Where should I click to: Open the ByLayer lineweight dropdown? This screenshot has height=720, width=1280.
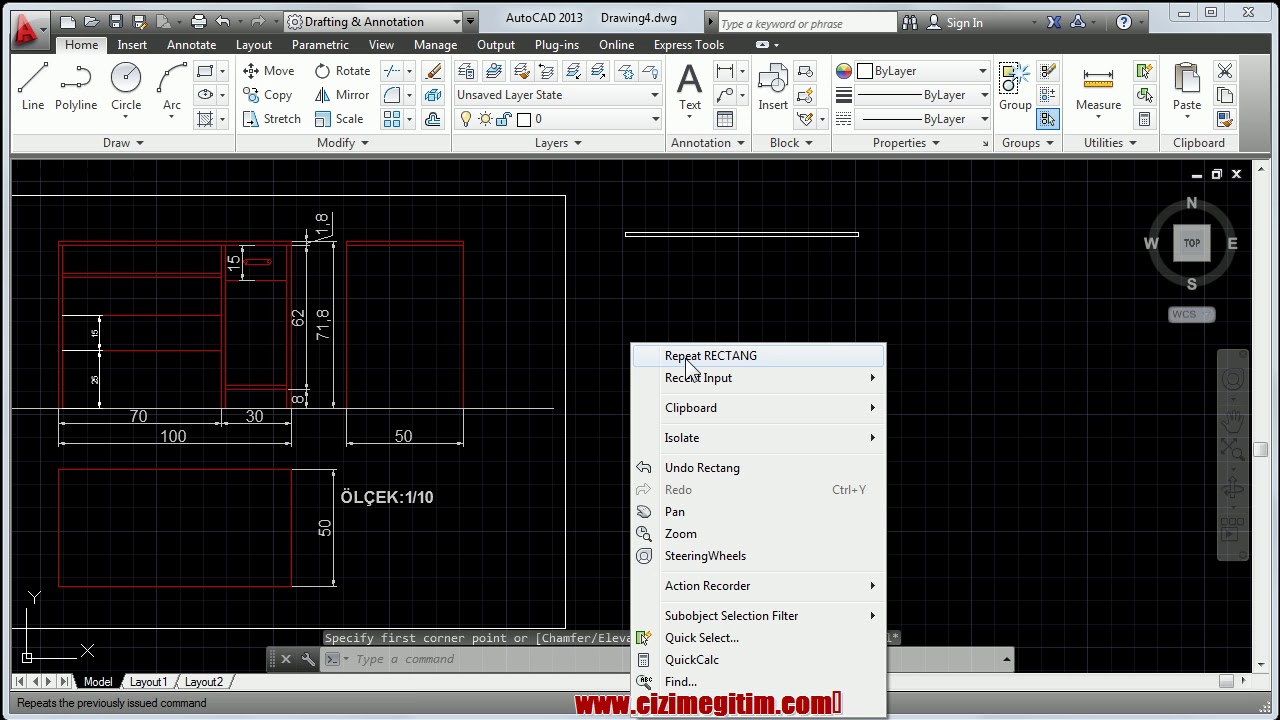[922, 95]
